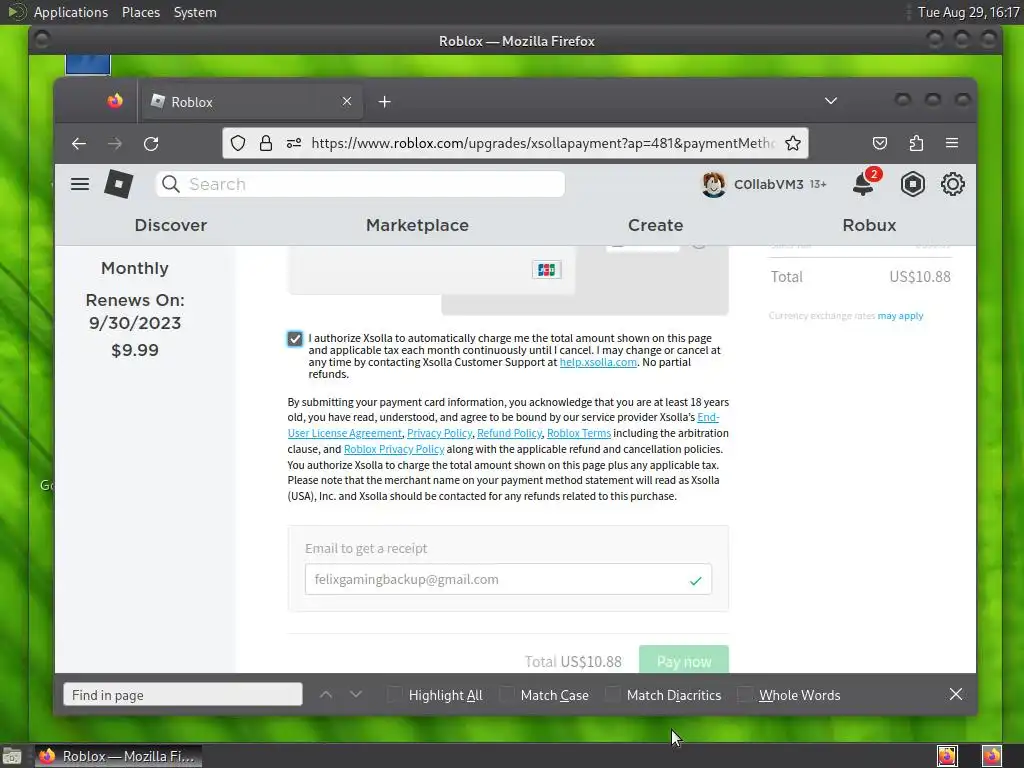Go to the Discover tab

click(170, 225)
